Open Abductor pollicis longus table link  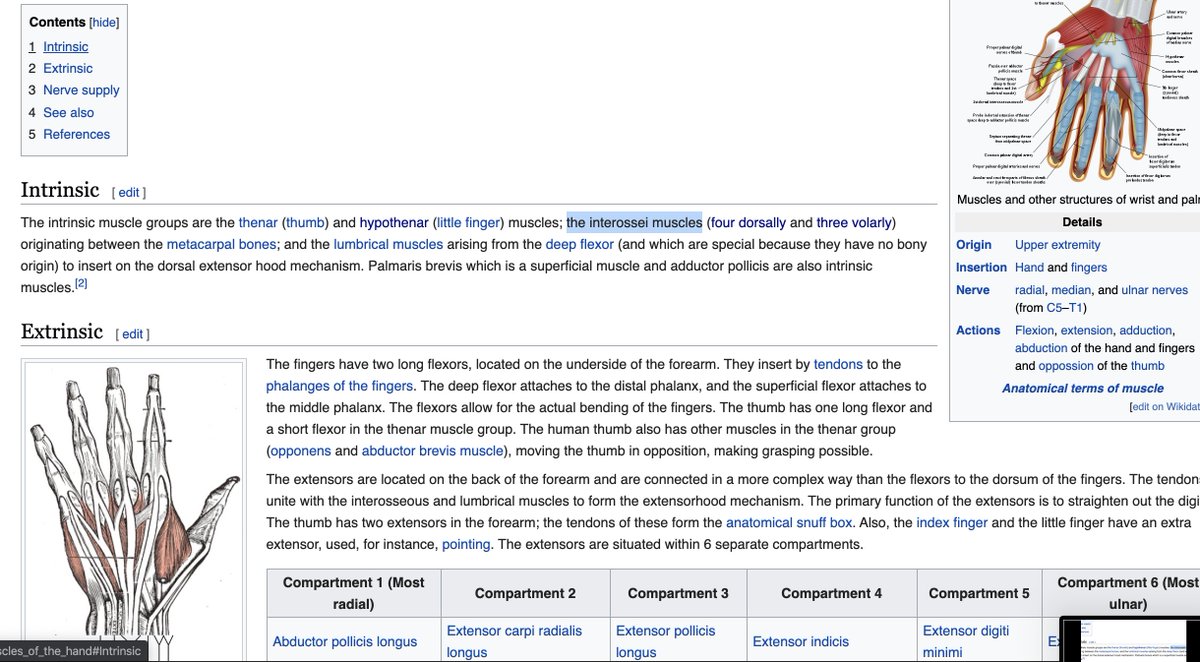[x=345, y=641]
